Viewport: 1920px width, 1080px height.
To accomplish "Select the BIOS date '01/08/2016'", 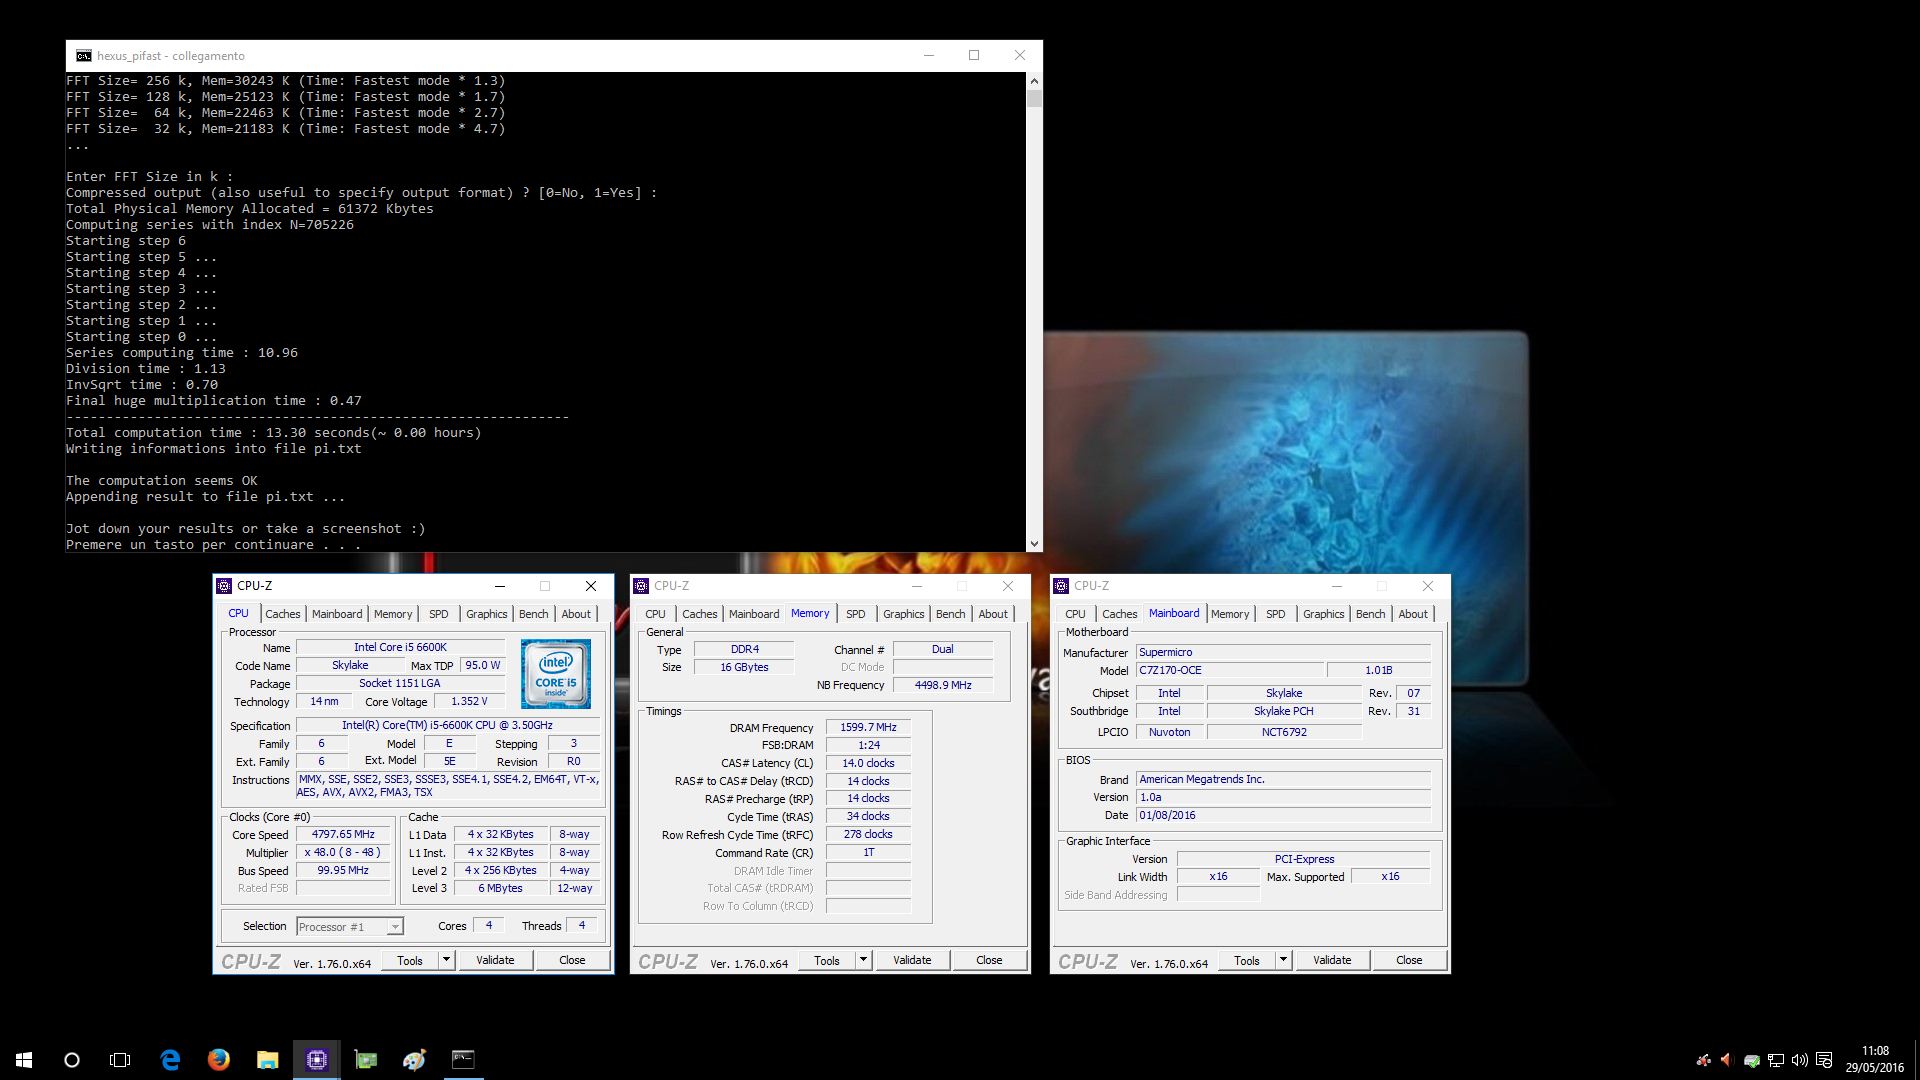I will click(x=1283, y=815).
